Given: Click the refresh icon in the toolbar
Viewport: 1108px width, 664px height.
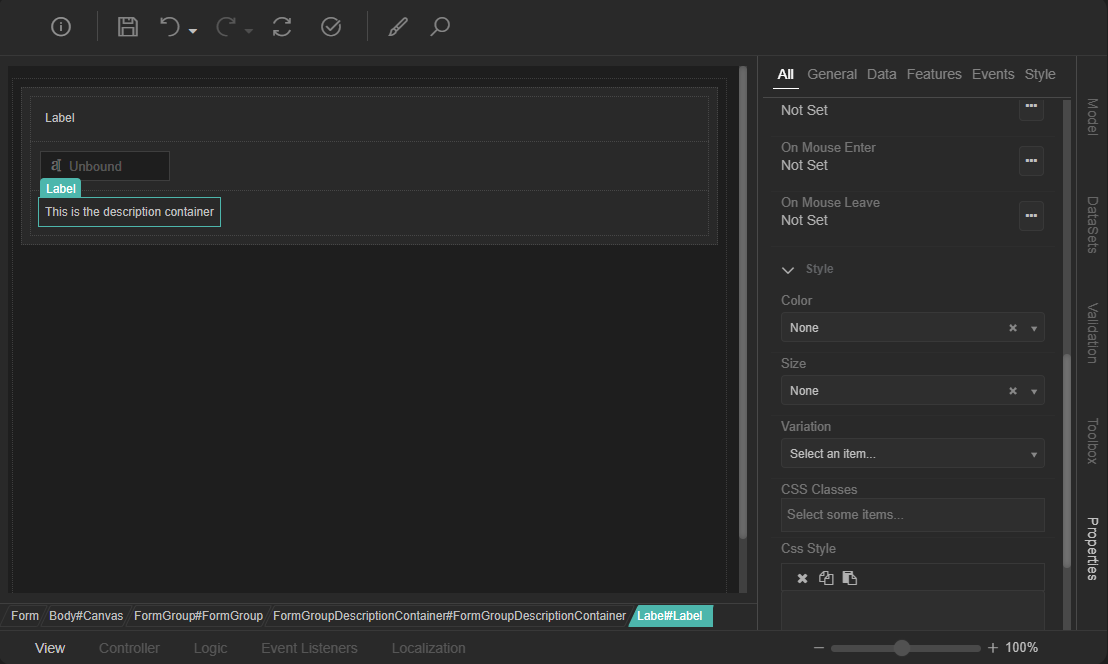Looking at the screenshot, I should (282, 27).
